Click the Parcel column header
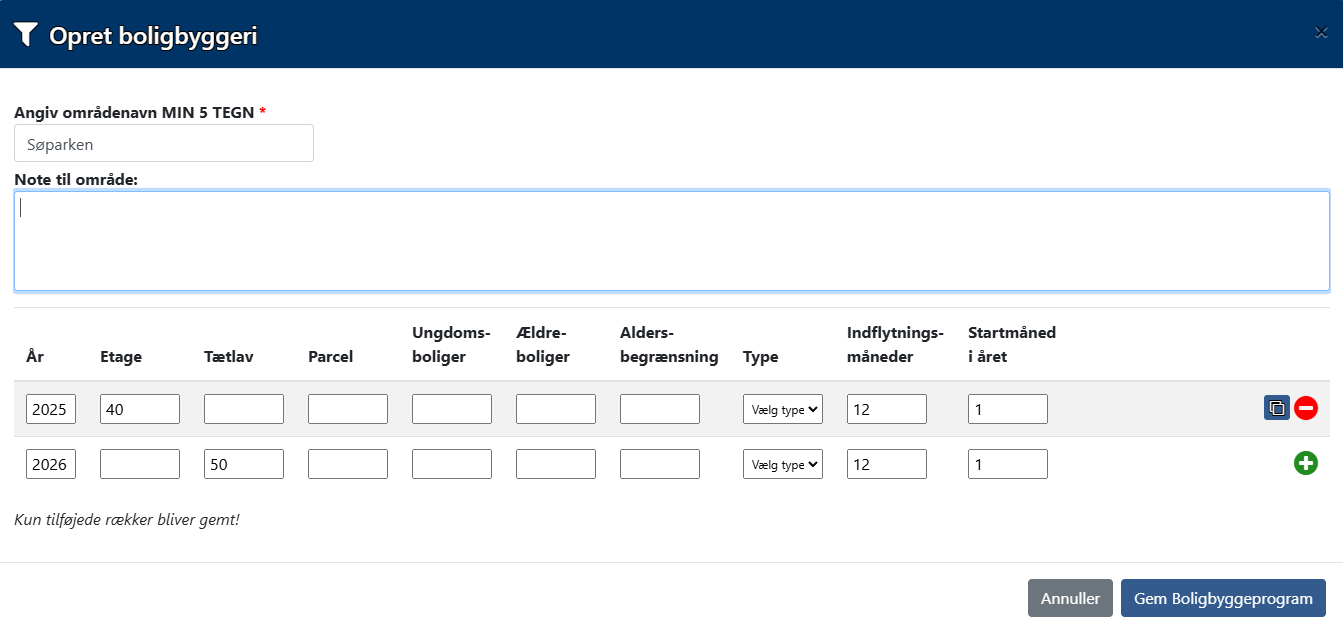 (330, 356)
